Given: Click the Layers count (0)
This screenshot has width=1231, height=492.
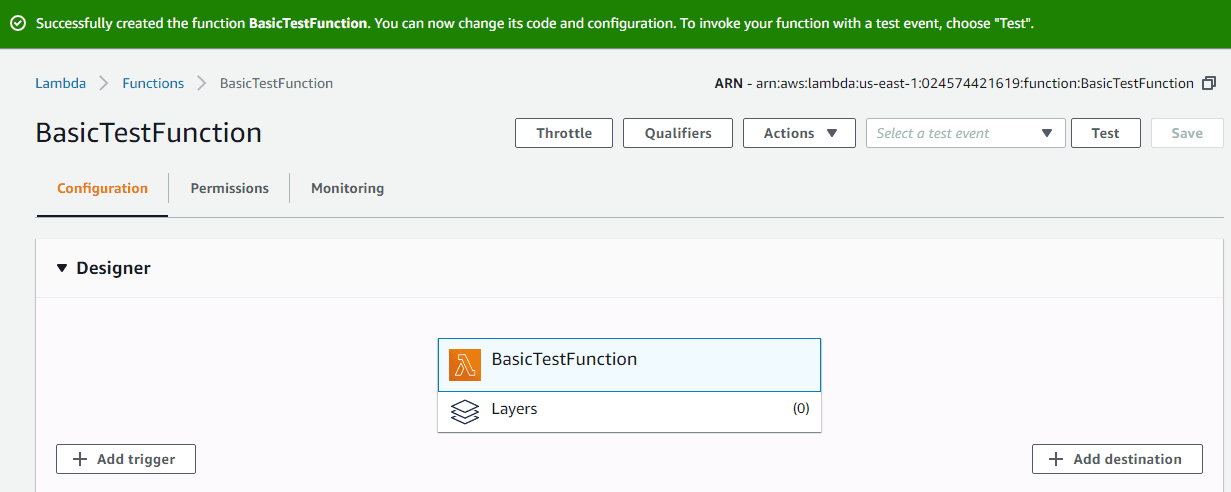Looking at the screenshot, I should point(801,408).
